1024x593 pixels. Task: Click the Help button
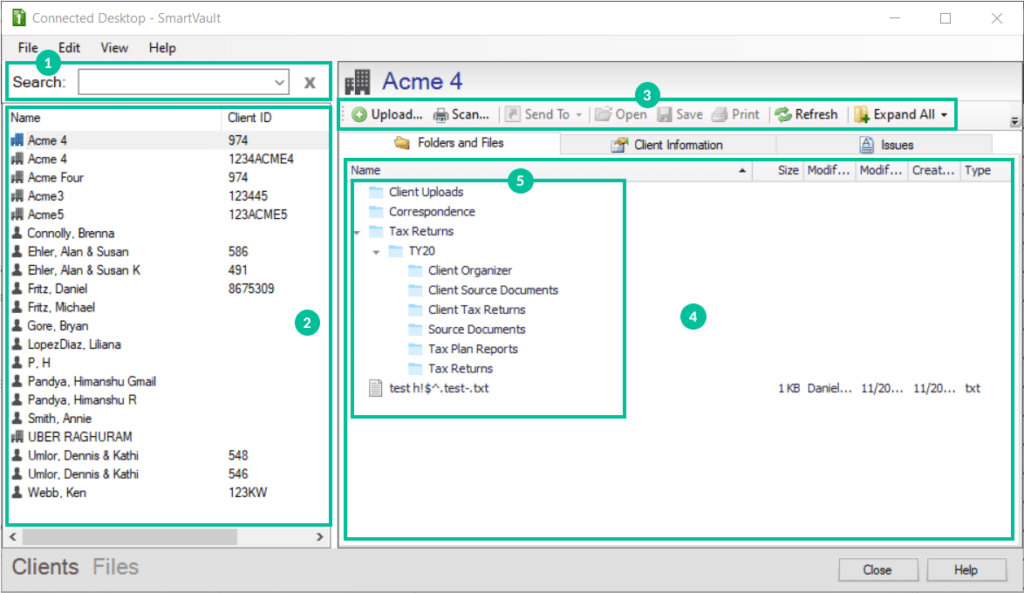965,569
